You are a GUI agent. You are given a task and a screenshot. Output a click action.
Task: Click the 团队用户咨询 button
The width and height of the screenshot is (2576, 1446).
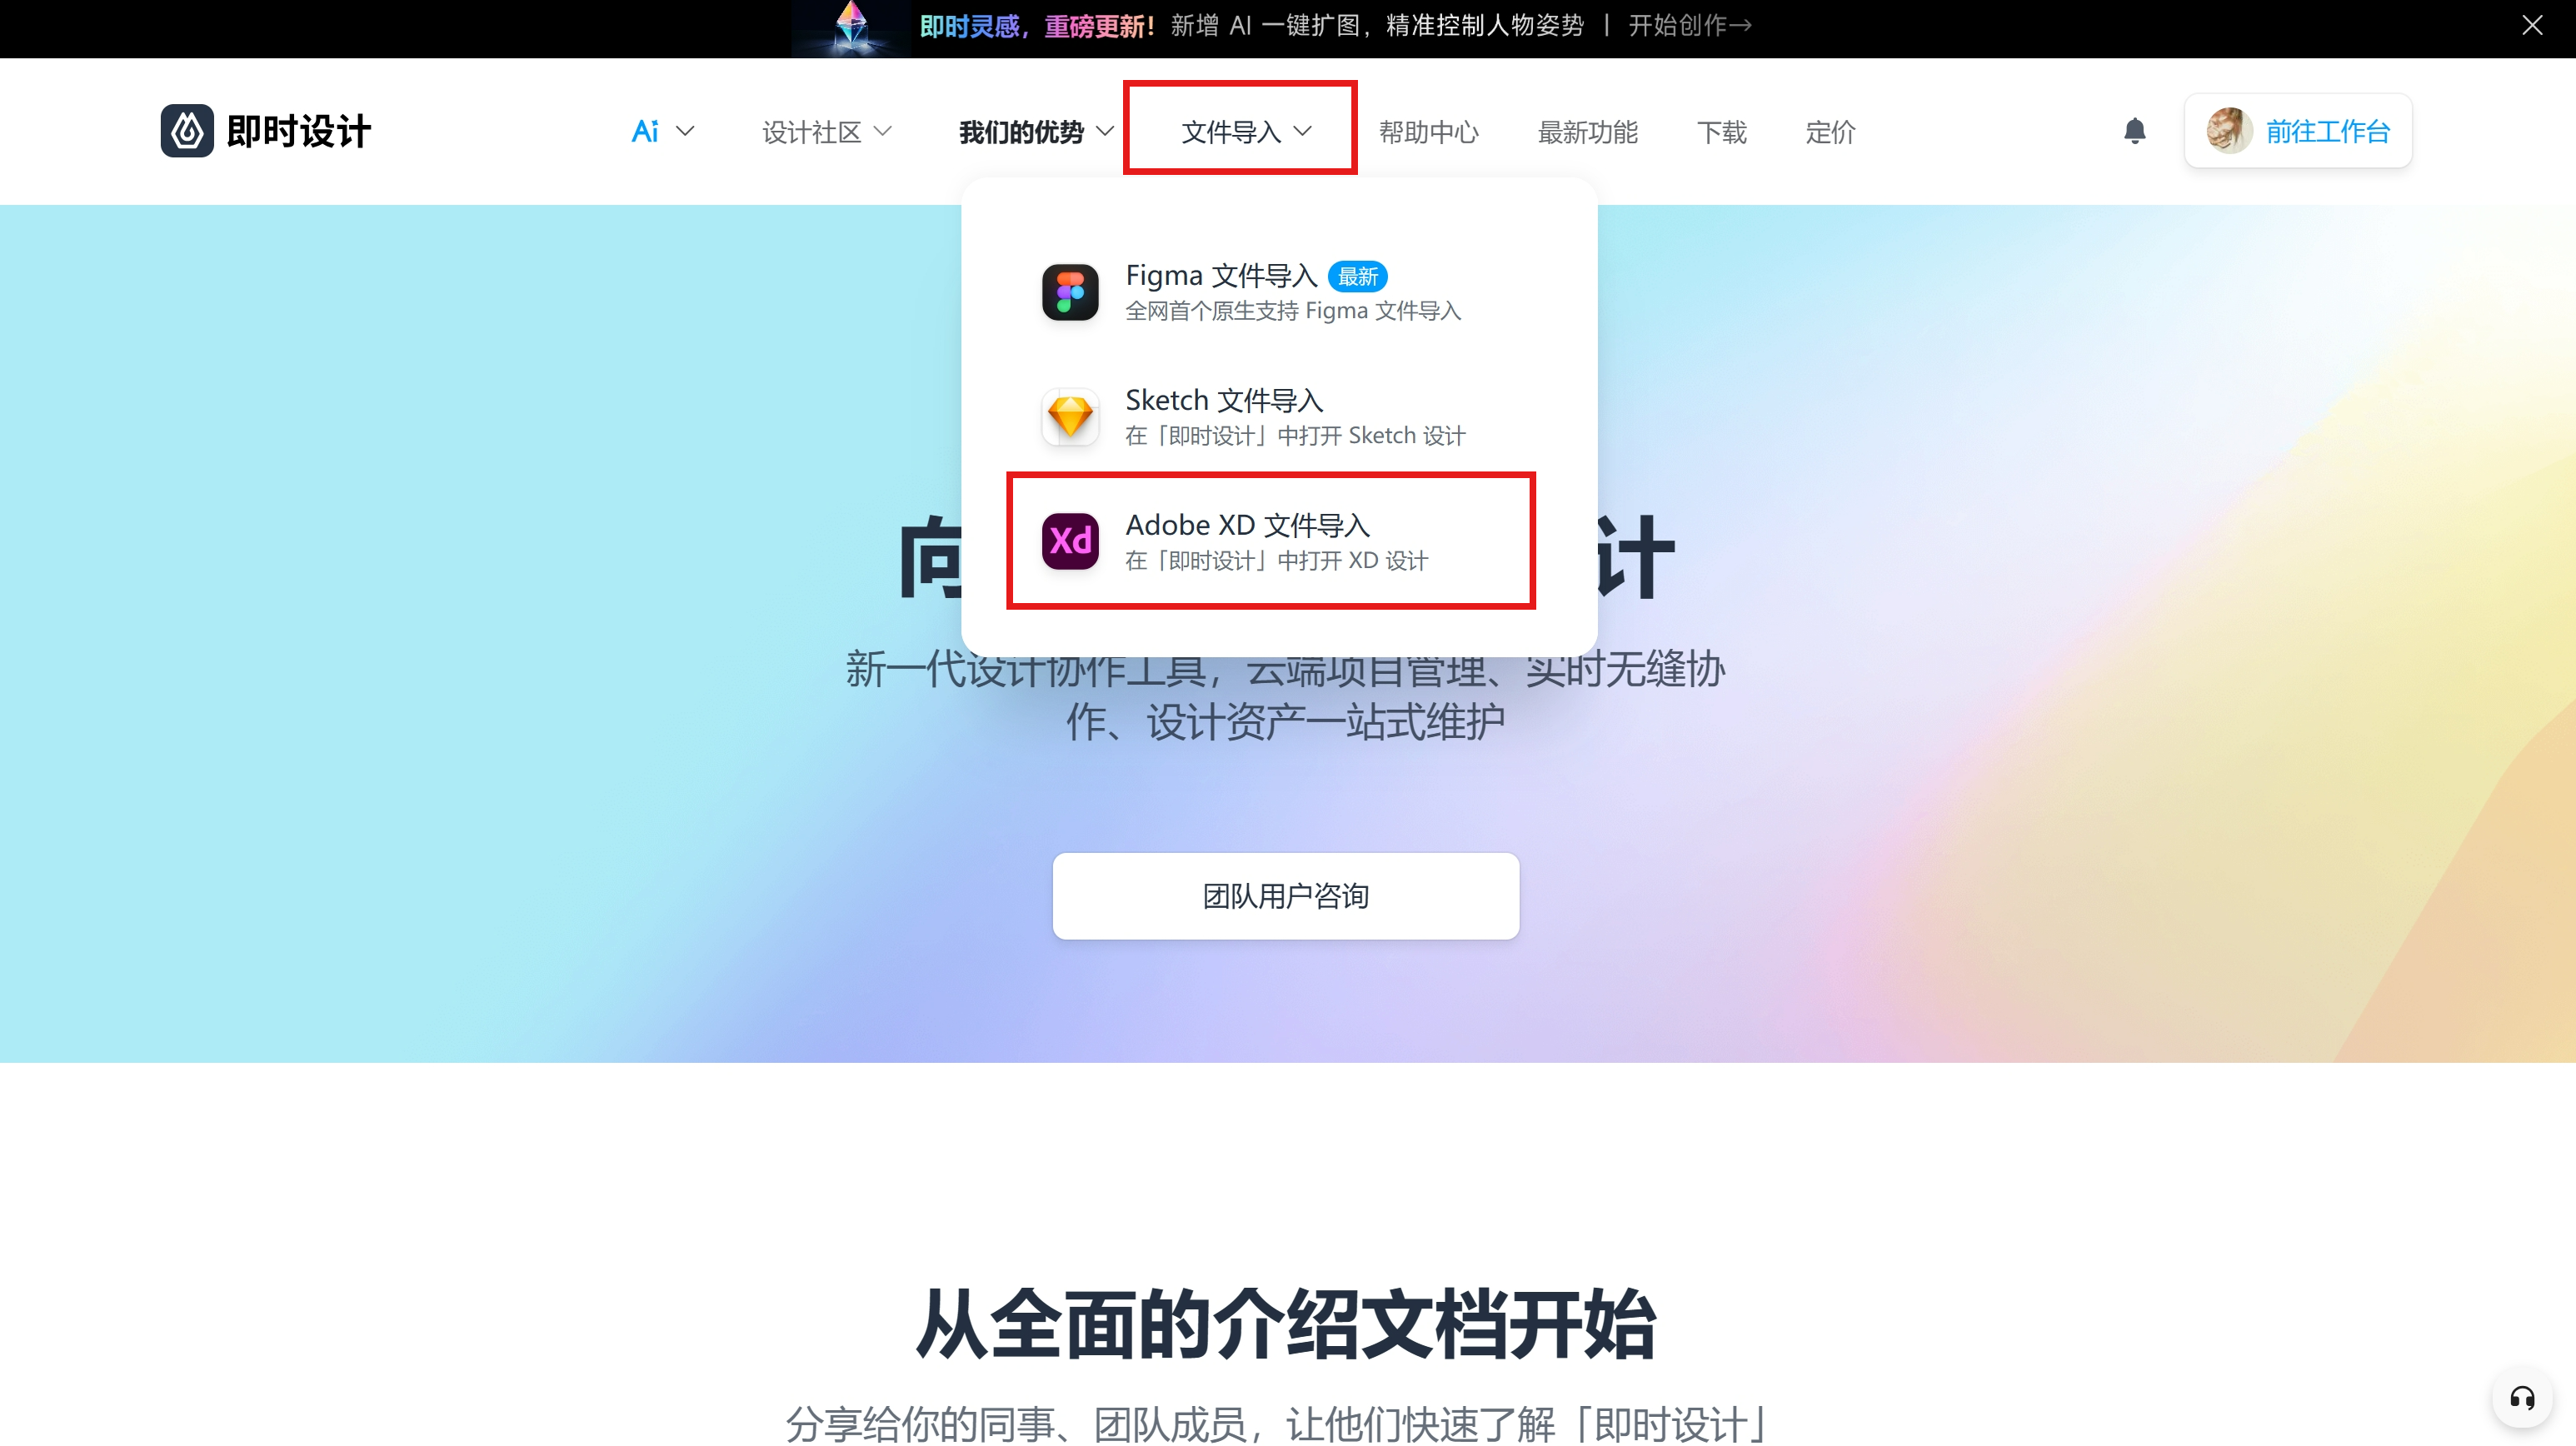pyautogui.click(x=1286, y=895)
